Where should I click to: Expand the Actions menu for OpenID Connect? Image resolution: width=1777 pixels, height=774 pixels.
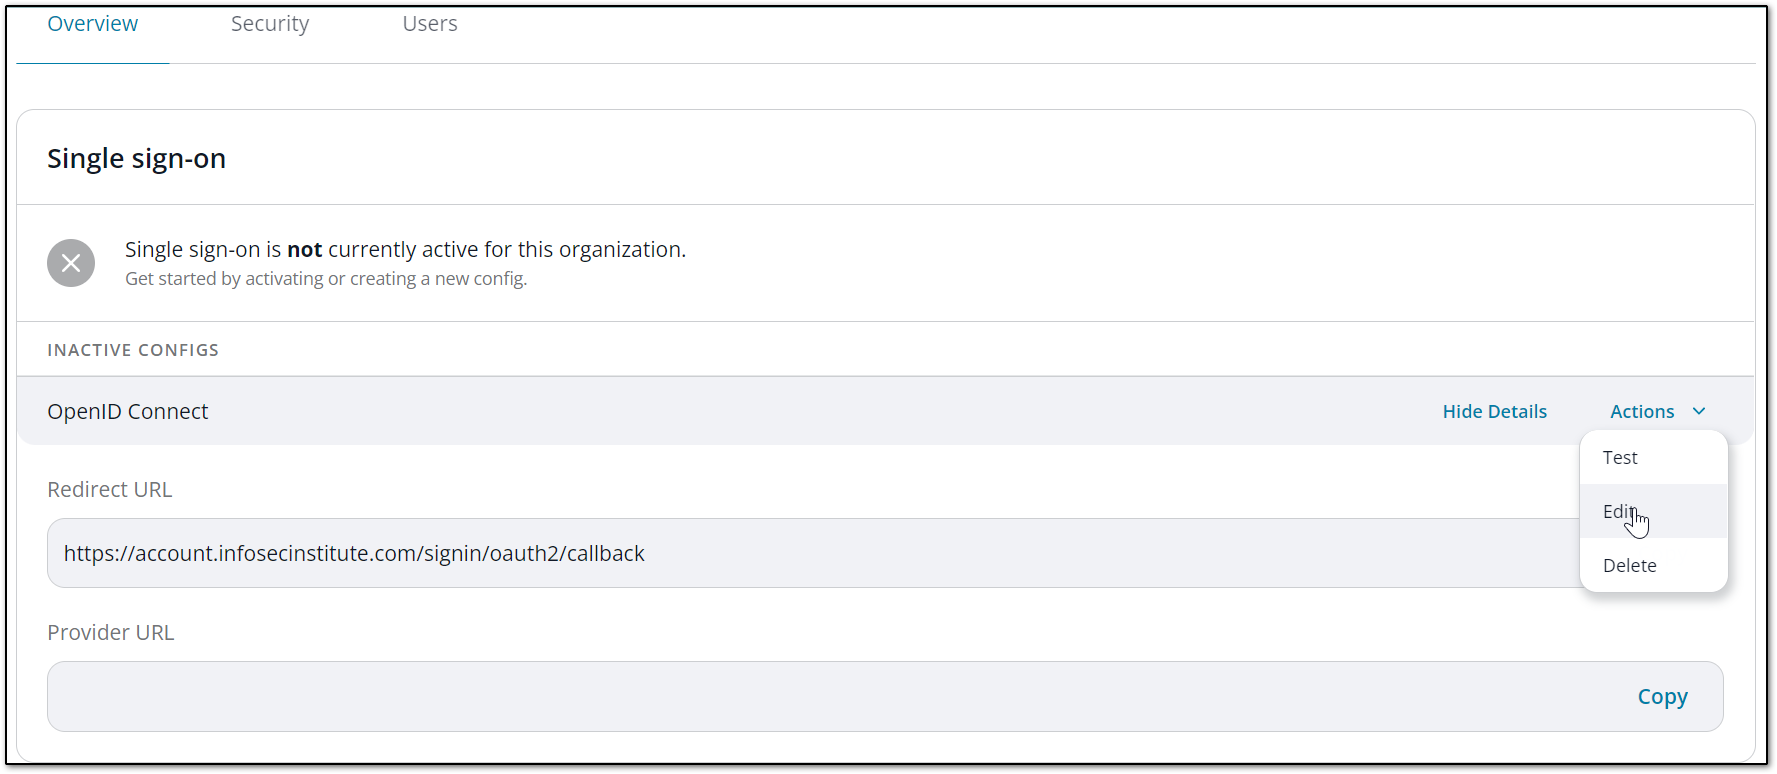click(x=1643, y=411)
